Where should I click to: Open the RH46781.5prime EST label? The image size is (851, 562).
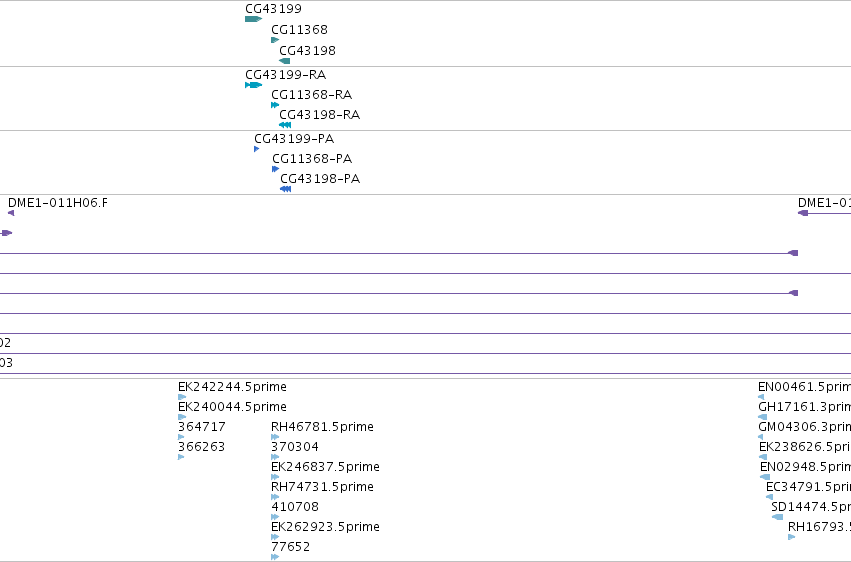pos(322,427)
